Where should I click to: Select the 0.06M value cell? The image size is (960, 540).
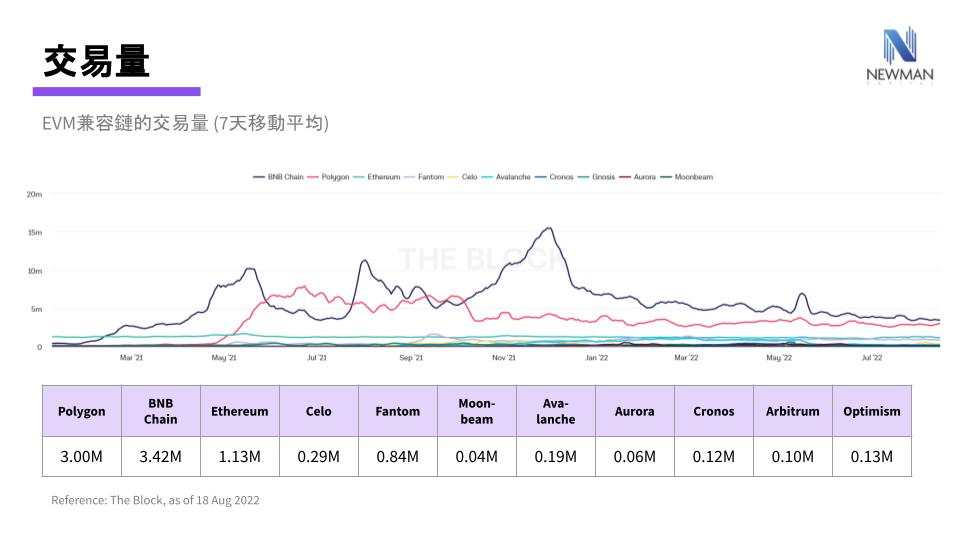635,456
